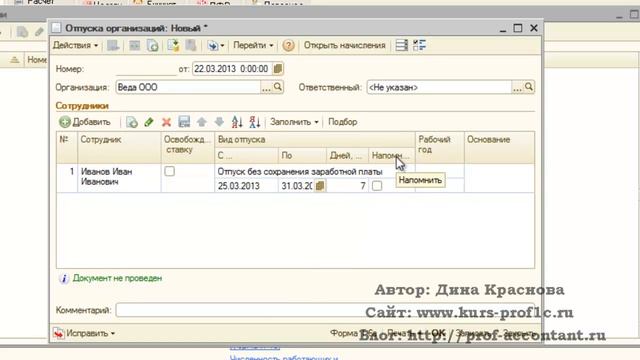Click the Организация field Веда ООО
Image resolution: width=640 pixels, height=360 pixels.
[188, 87]
